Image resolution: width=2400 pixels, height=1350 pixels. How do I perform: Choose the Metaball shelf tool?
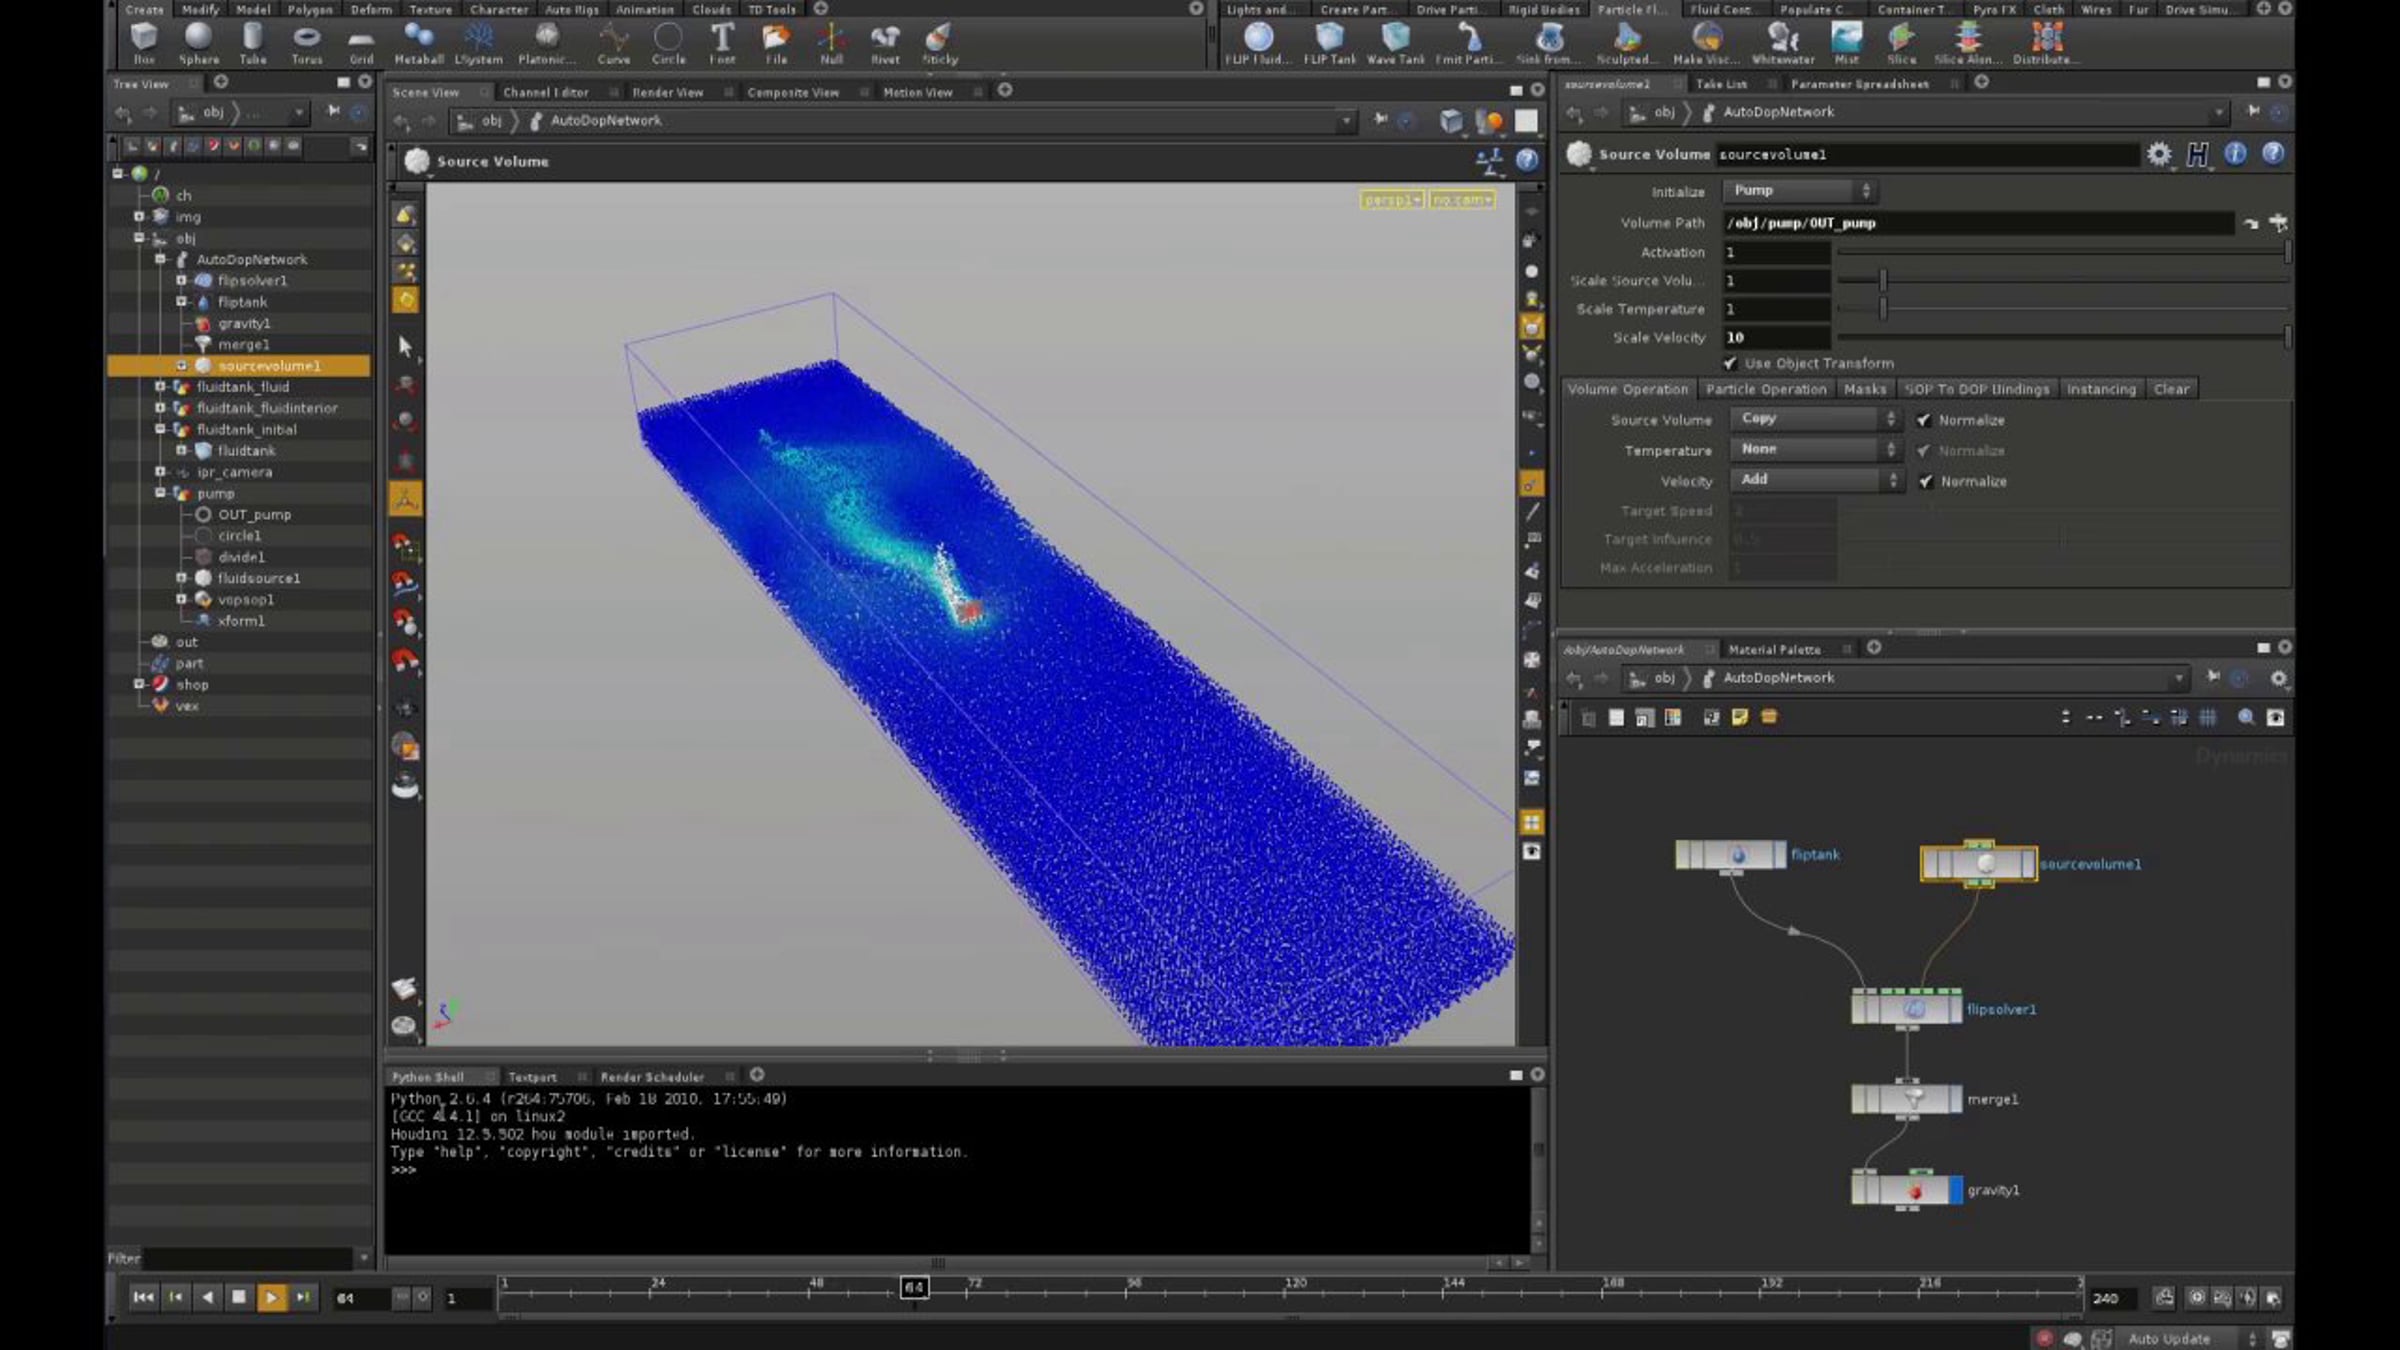(418, 43)
